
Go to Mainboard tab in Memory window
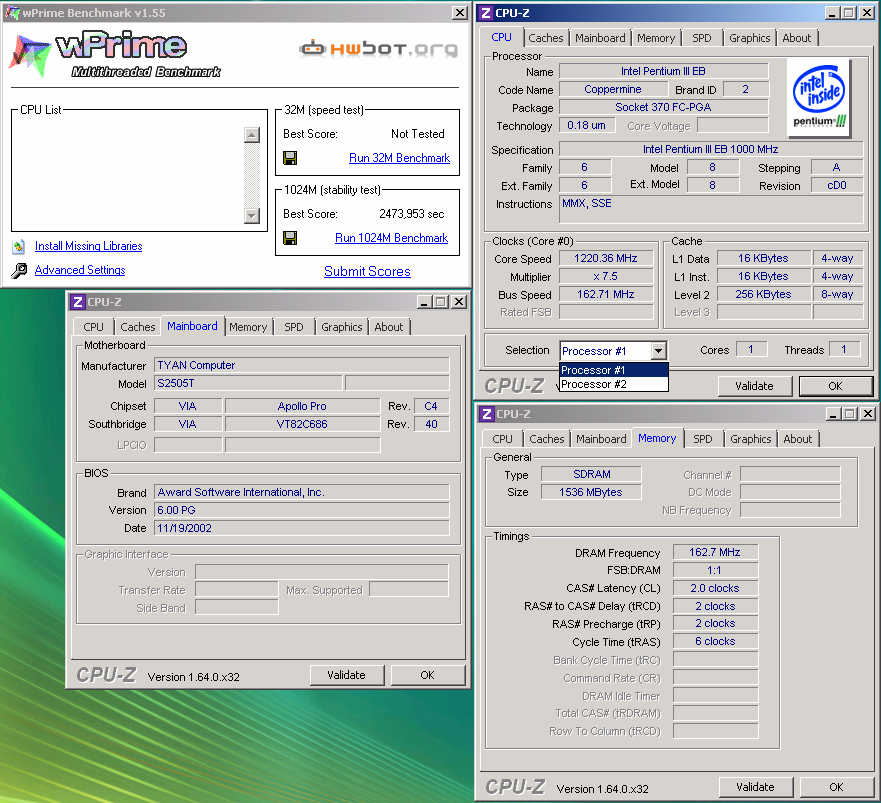[x=601, y=439]
